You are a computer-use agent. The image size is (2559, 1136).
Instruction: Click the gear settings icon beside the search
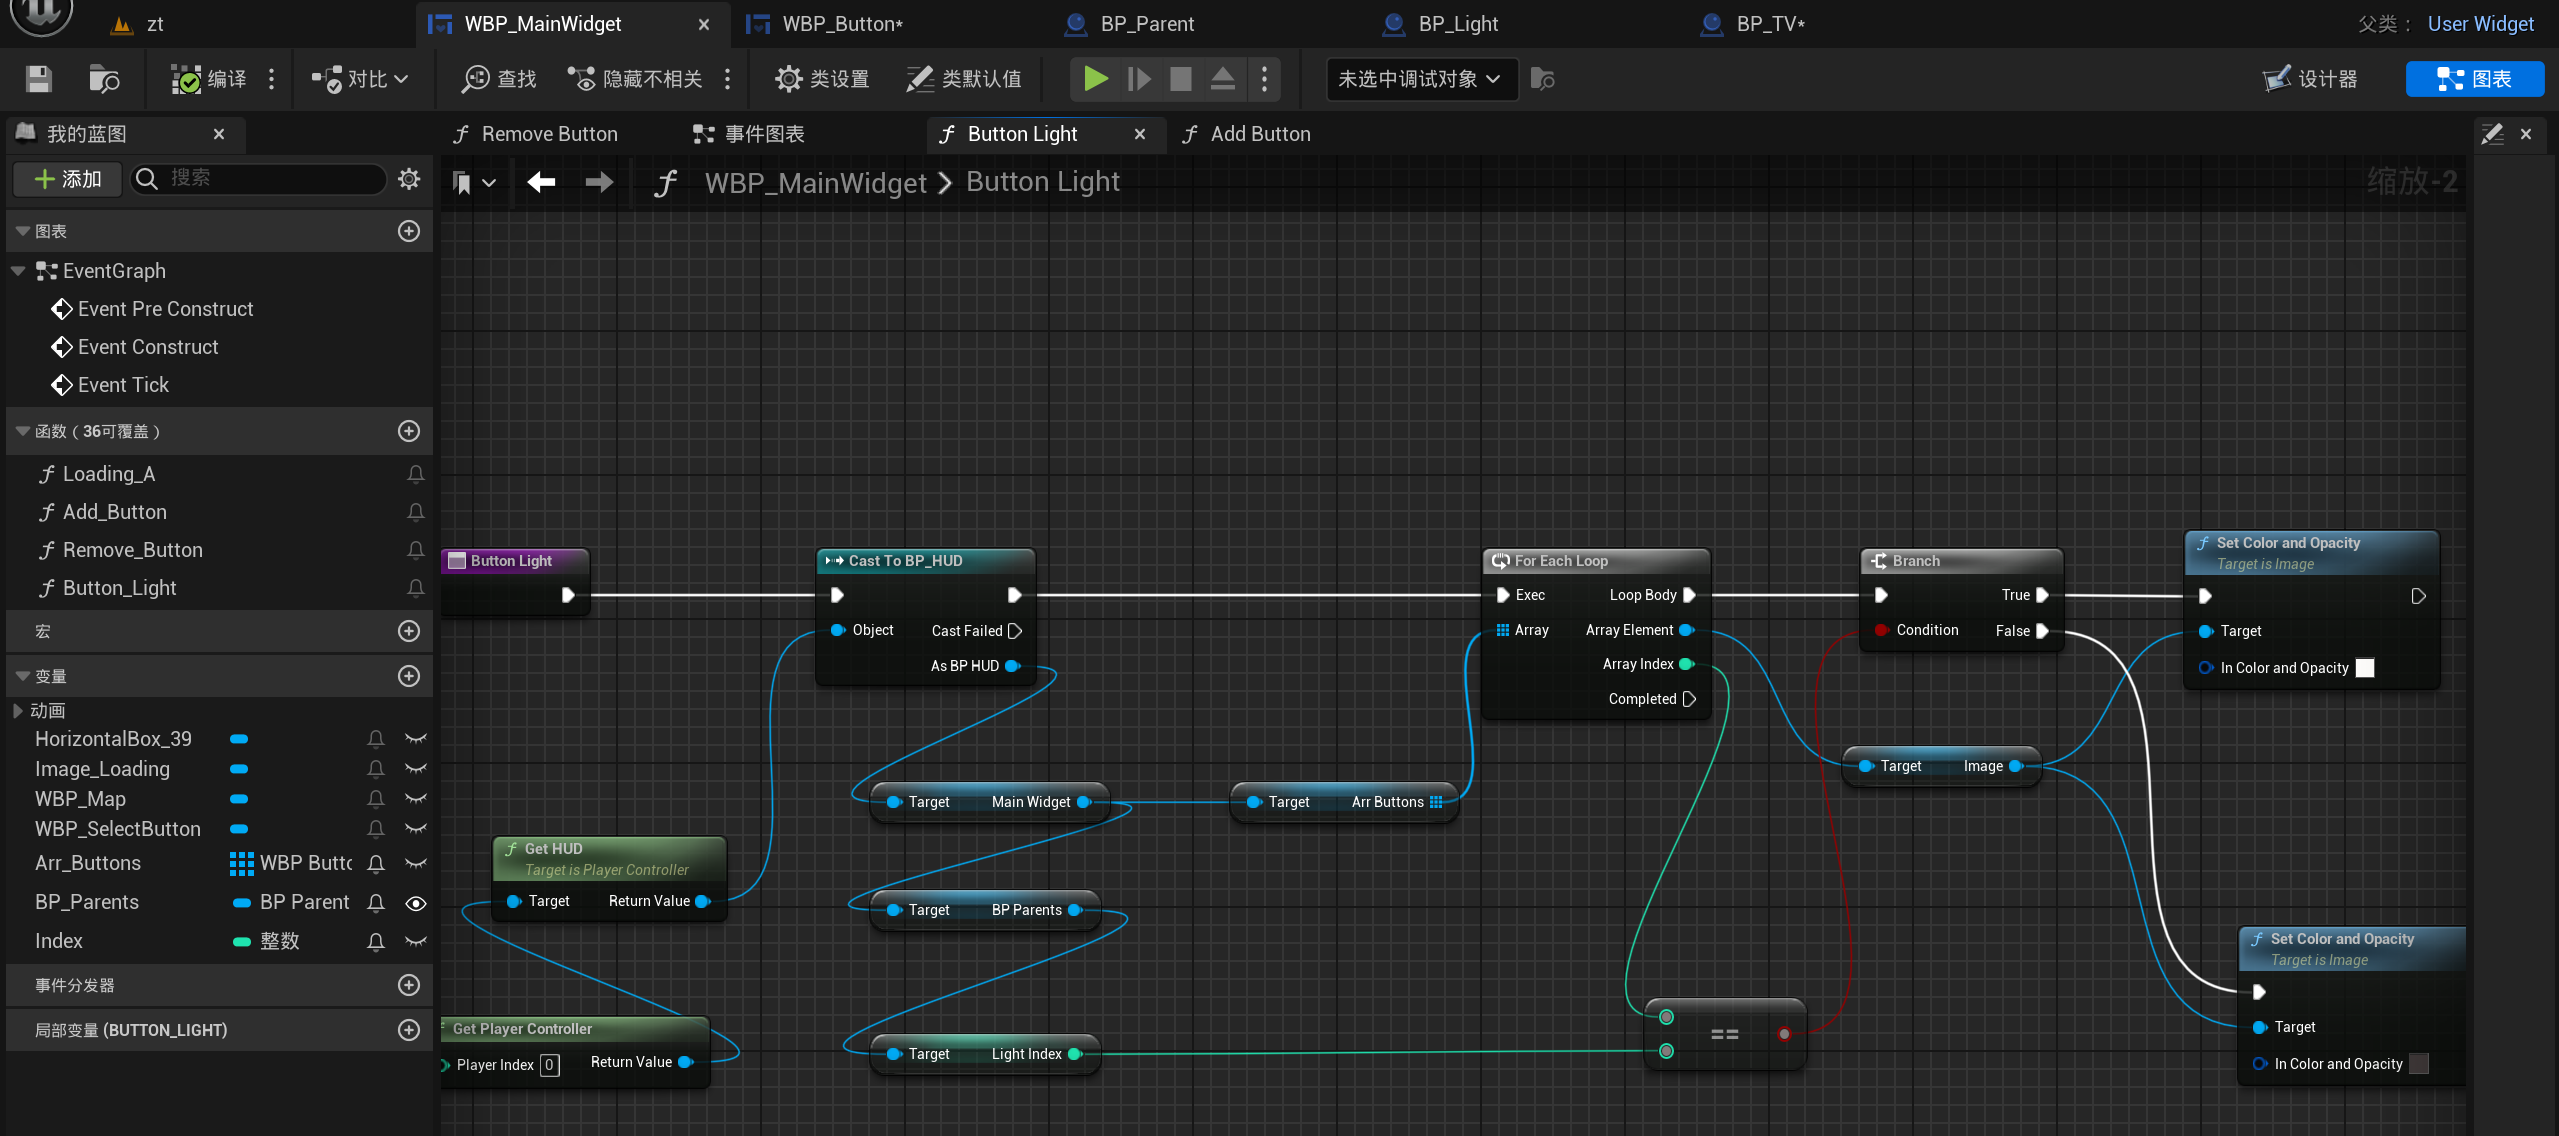409,179
